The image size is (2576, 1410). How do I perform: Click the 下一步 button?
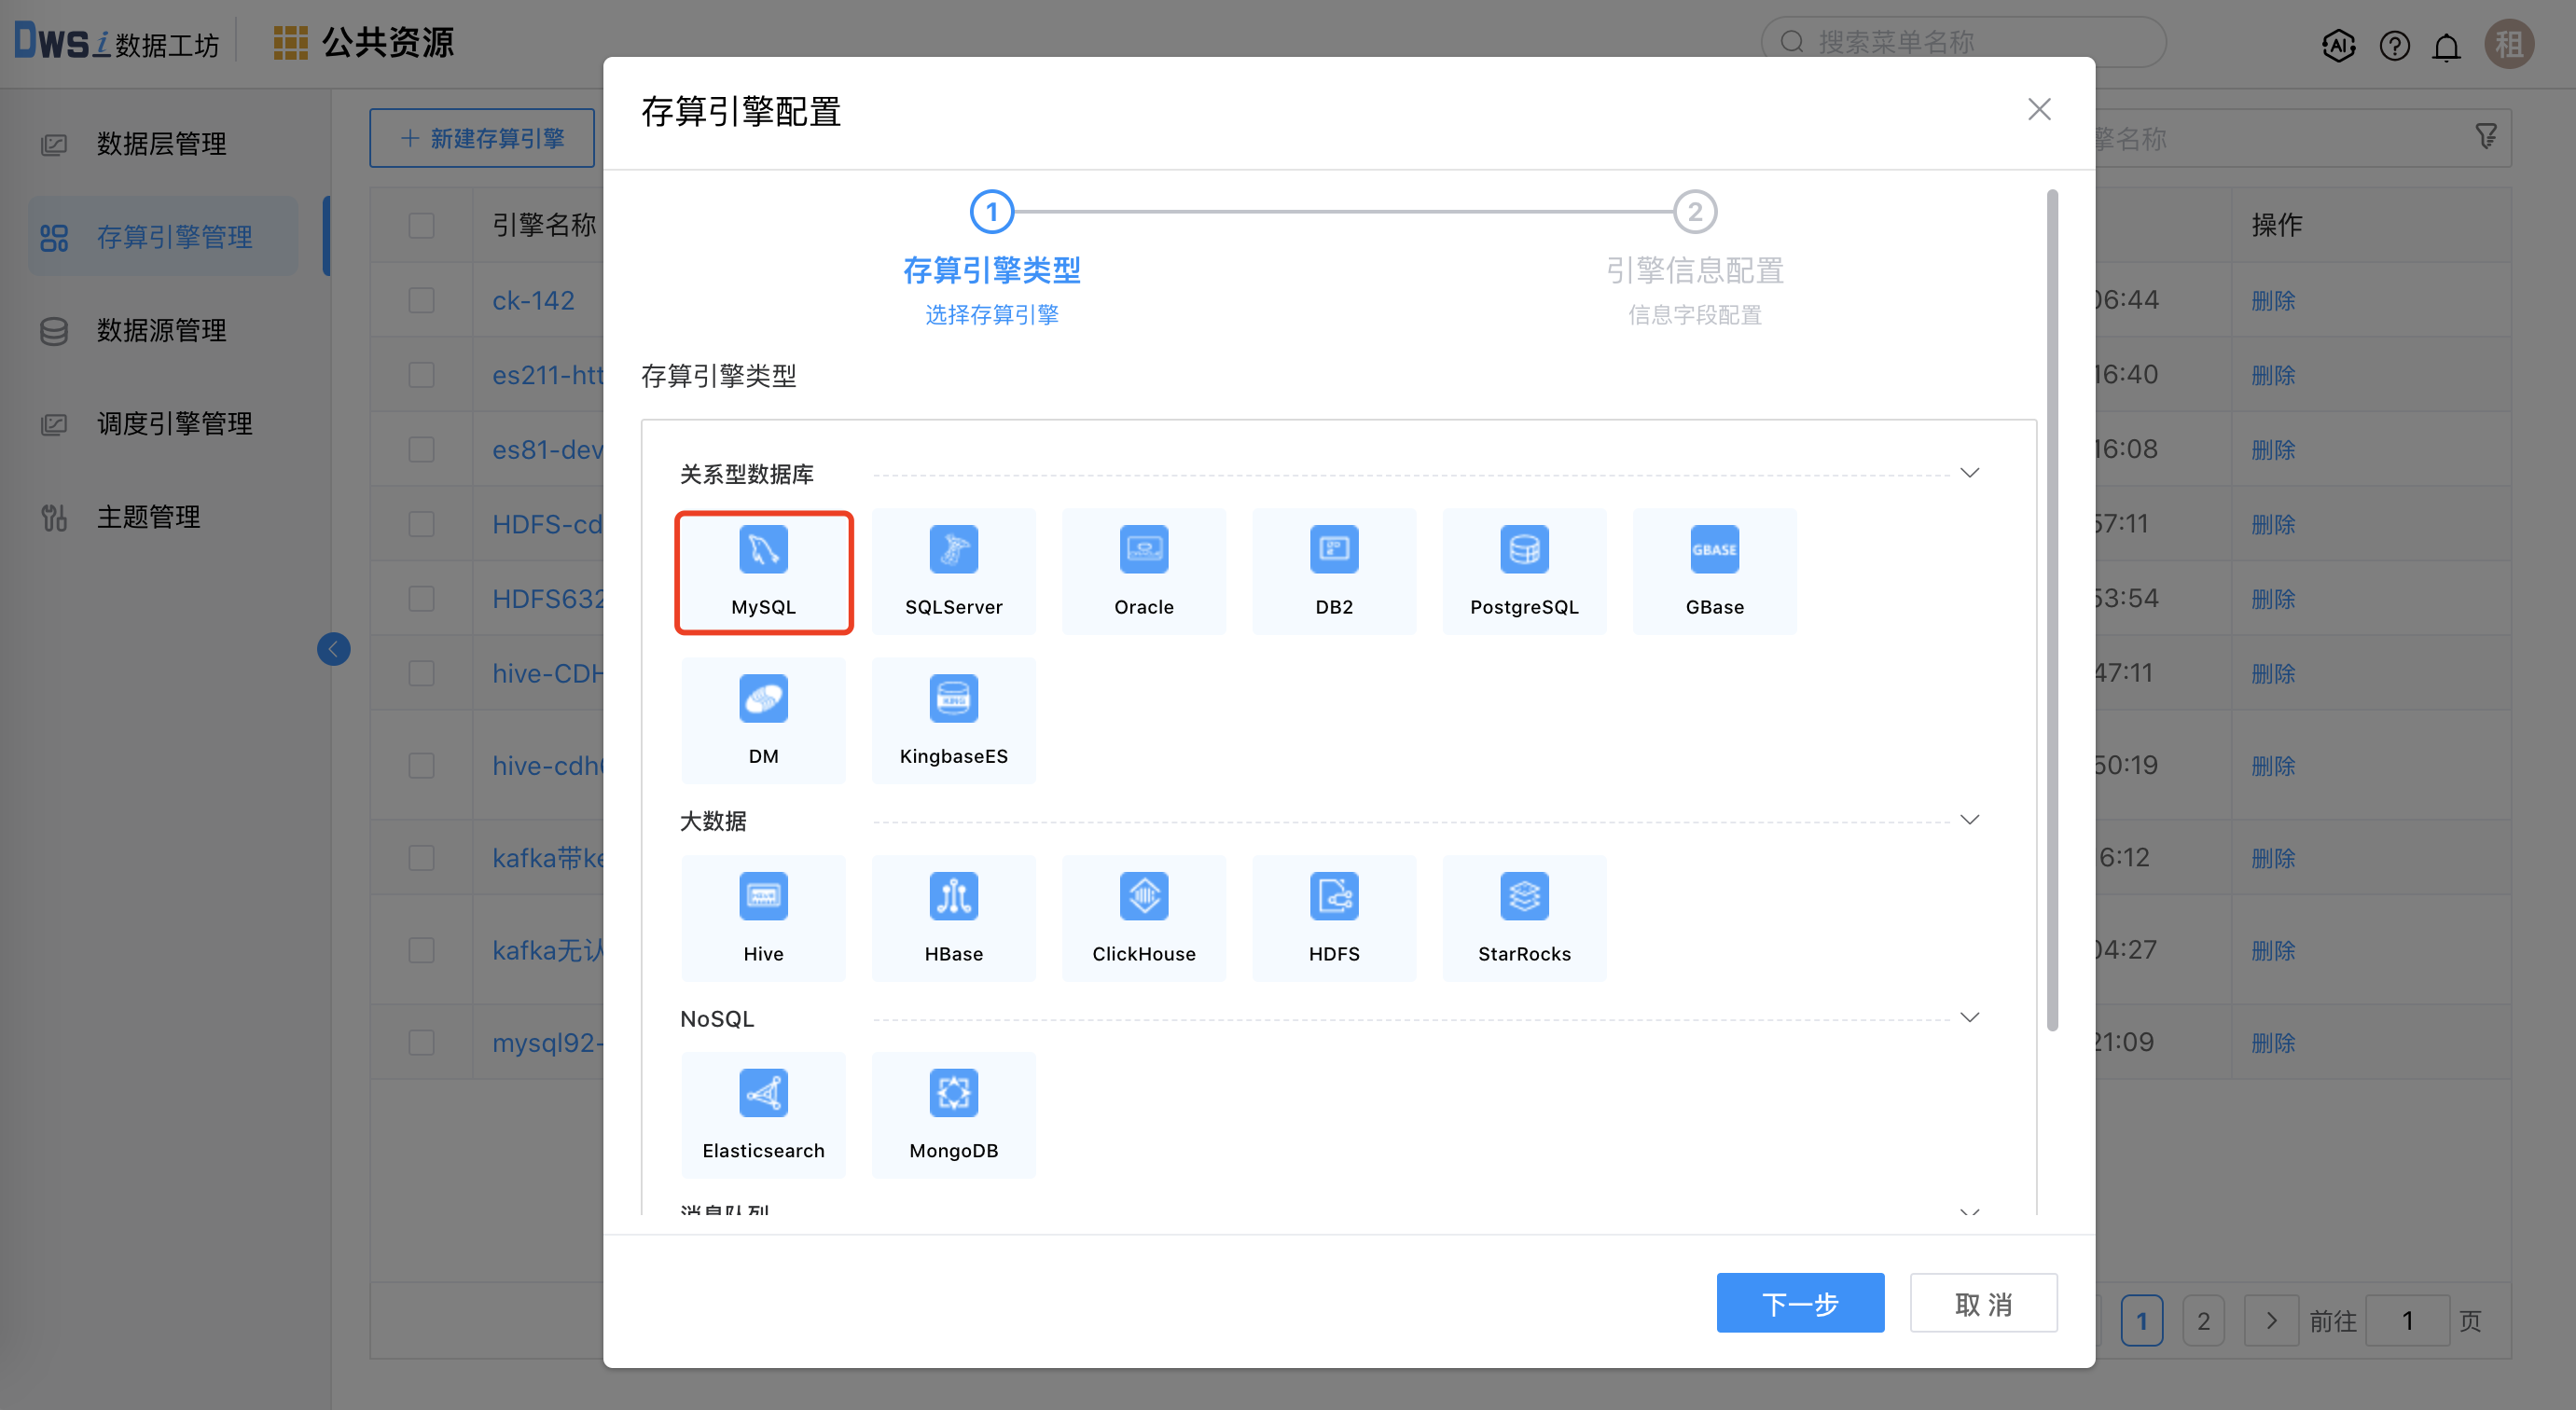tap(1799, 1303)
